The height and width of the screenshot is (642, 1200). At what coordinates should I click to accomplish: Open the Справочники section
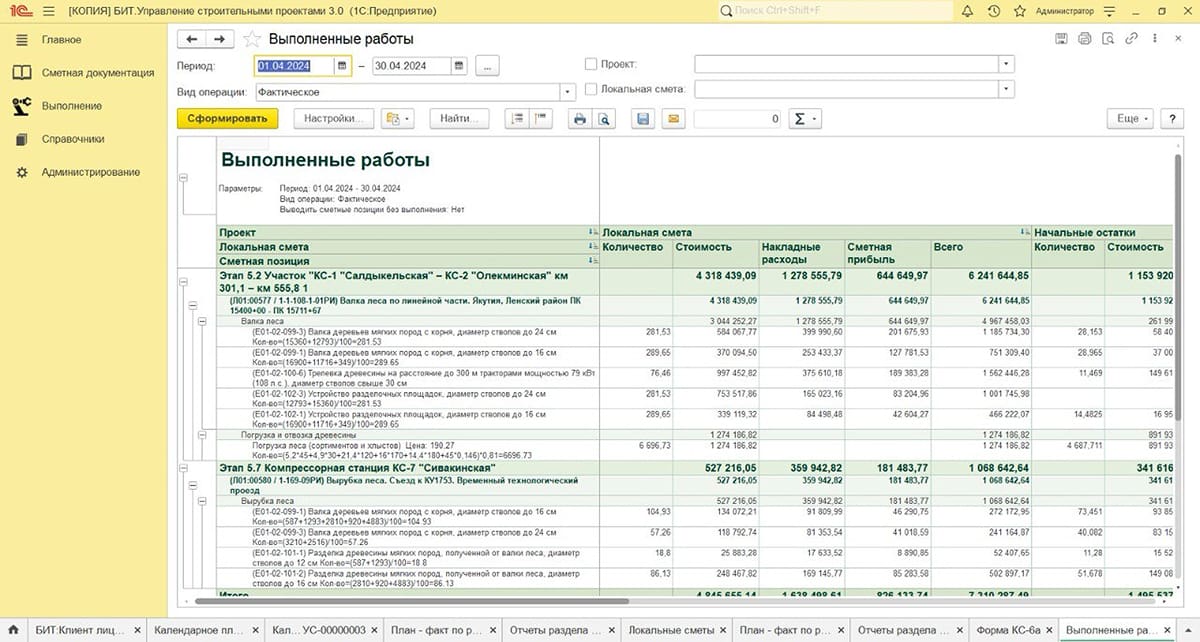coord(73,139)
